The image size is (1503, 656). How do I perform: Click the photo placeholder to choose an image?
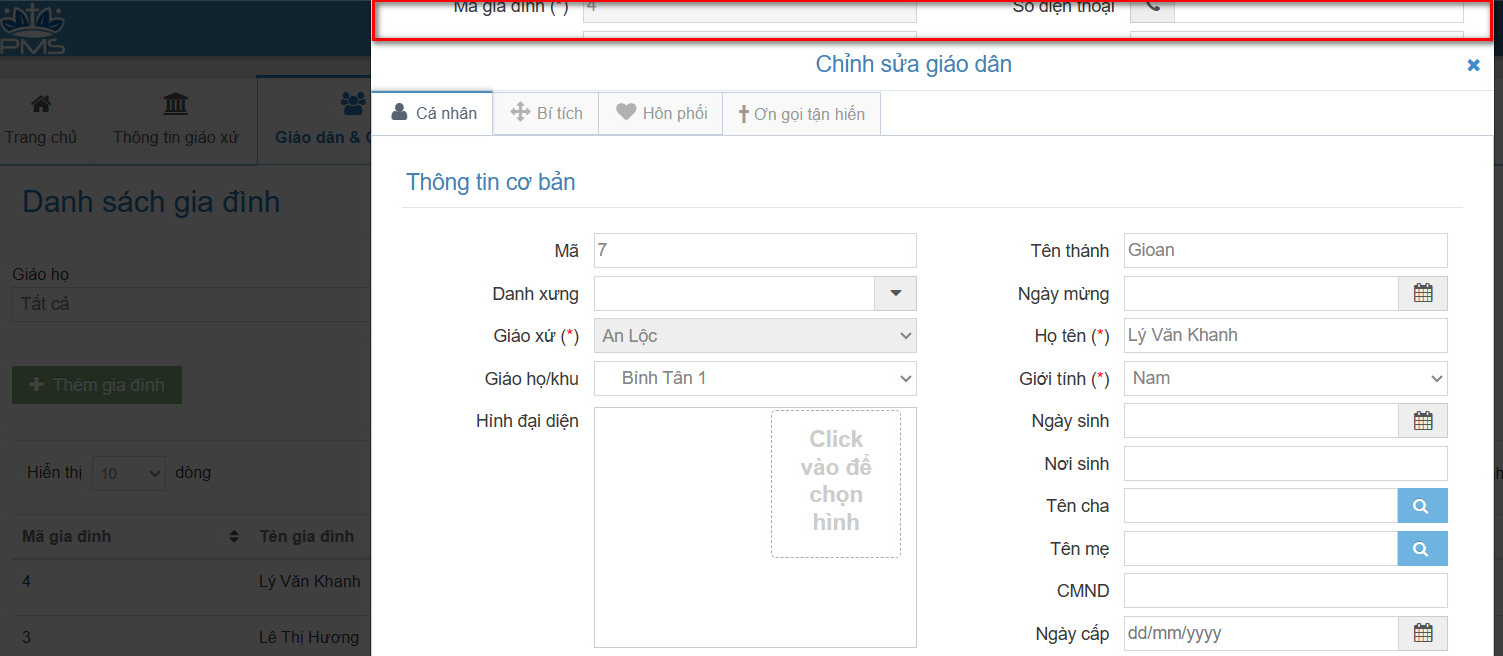[x=836, y=483]
